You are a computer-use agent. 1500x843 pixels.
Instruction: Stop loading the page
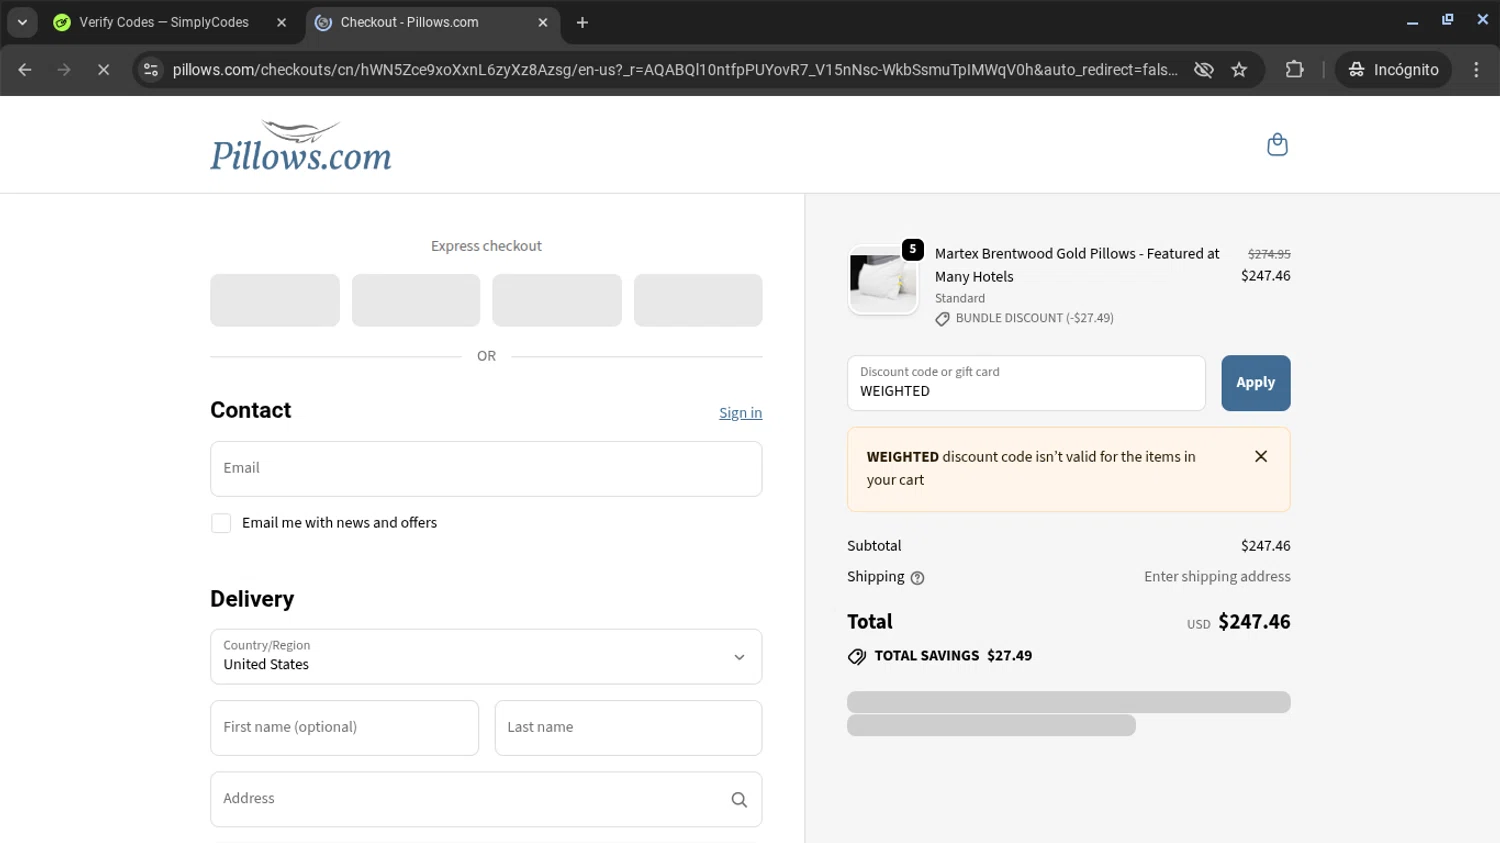pyautogui.click(x=103, y=69)
